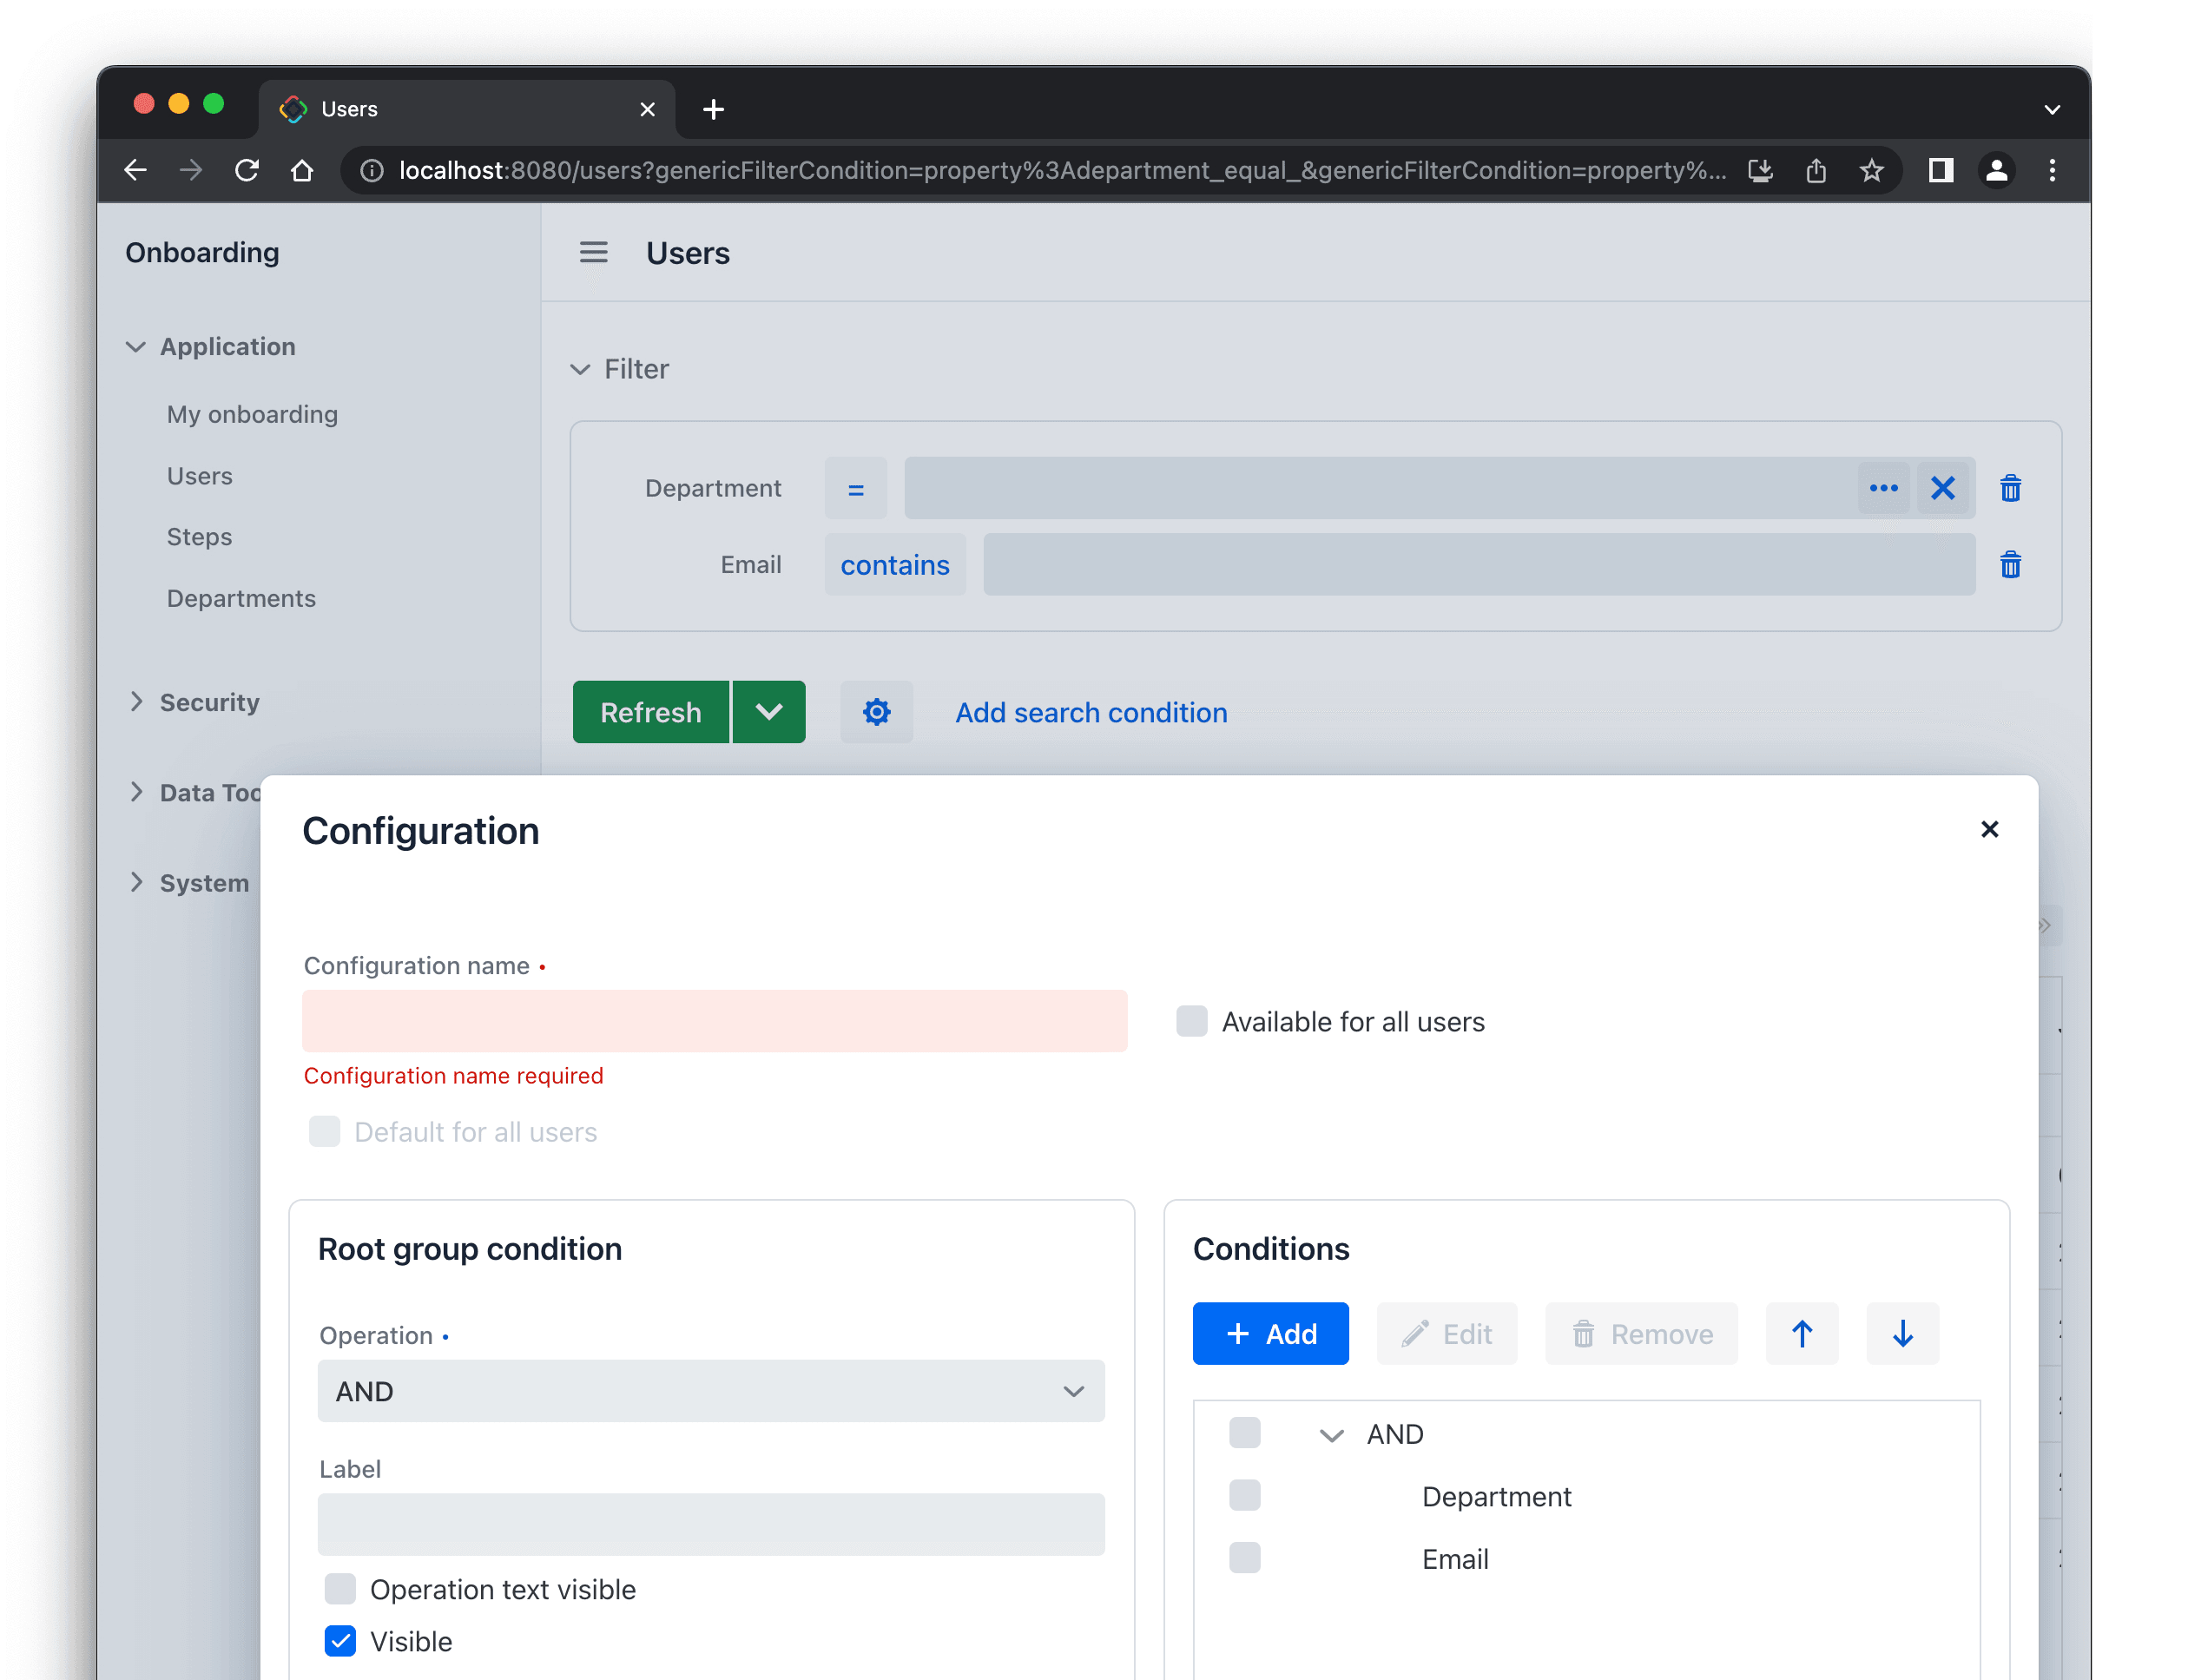
Task: Open the AND operation dropdown
Action: [x=710, y=1390]
